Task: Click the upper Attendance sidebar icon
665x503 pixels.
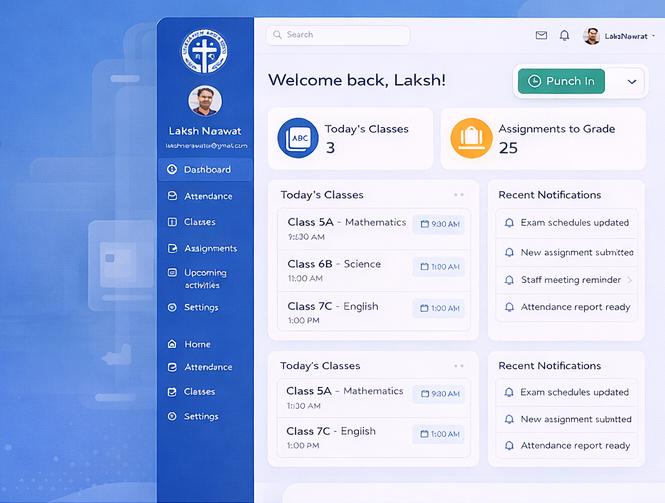Action: tap(172, 196)
